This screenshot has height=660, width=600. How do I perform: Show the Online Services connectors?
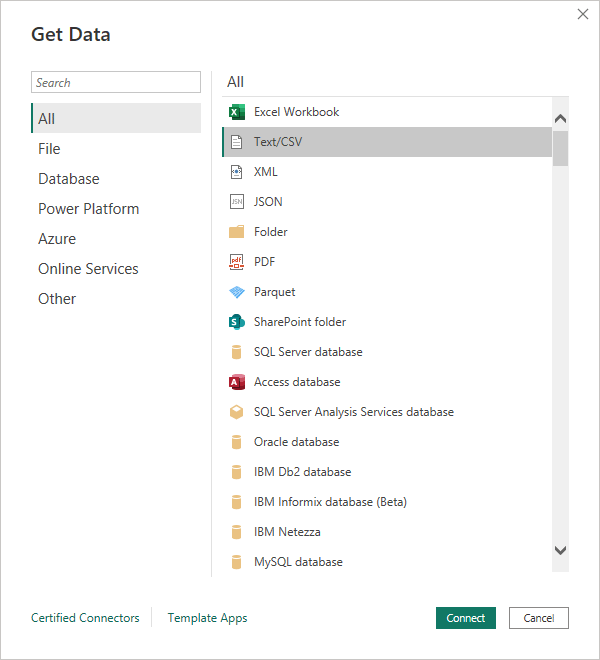click(x=88, y=269)
